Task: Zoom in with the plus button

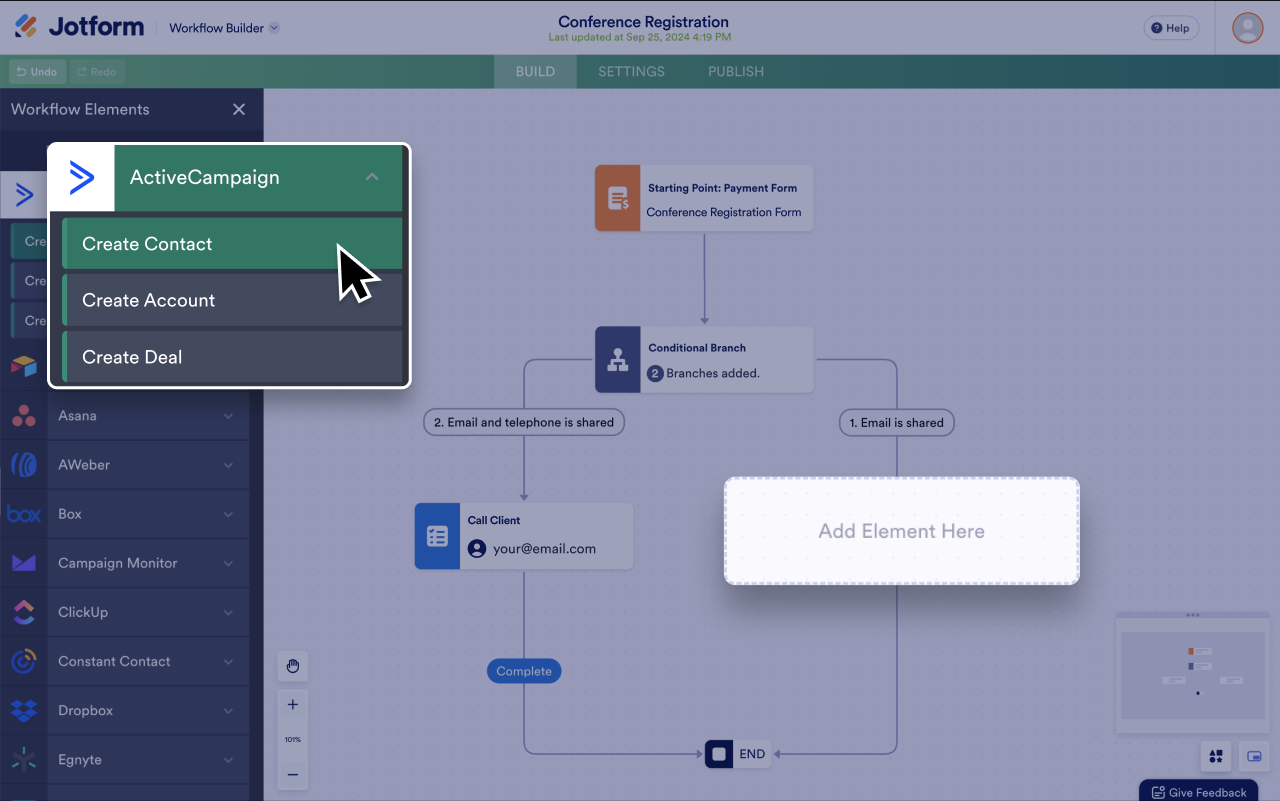Action: click(293, 704)
